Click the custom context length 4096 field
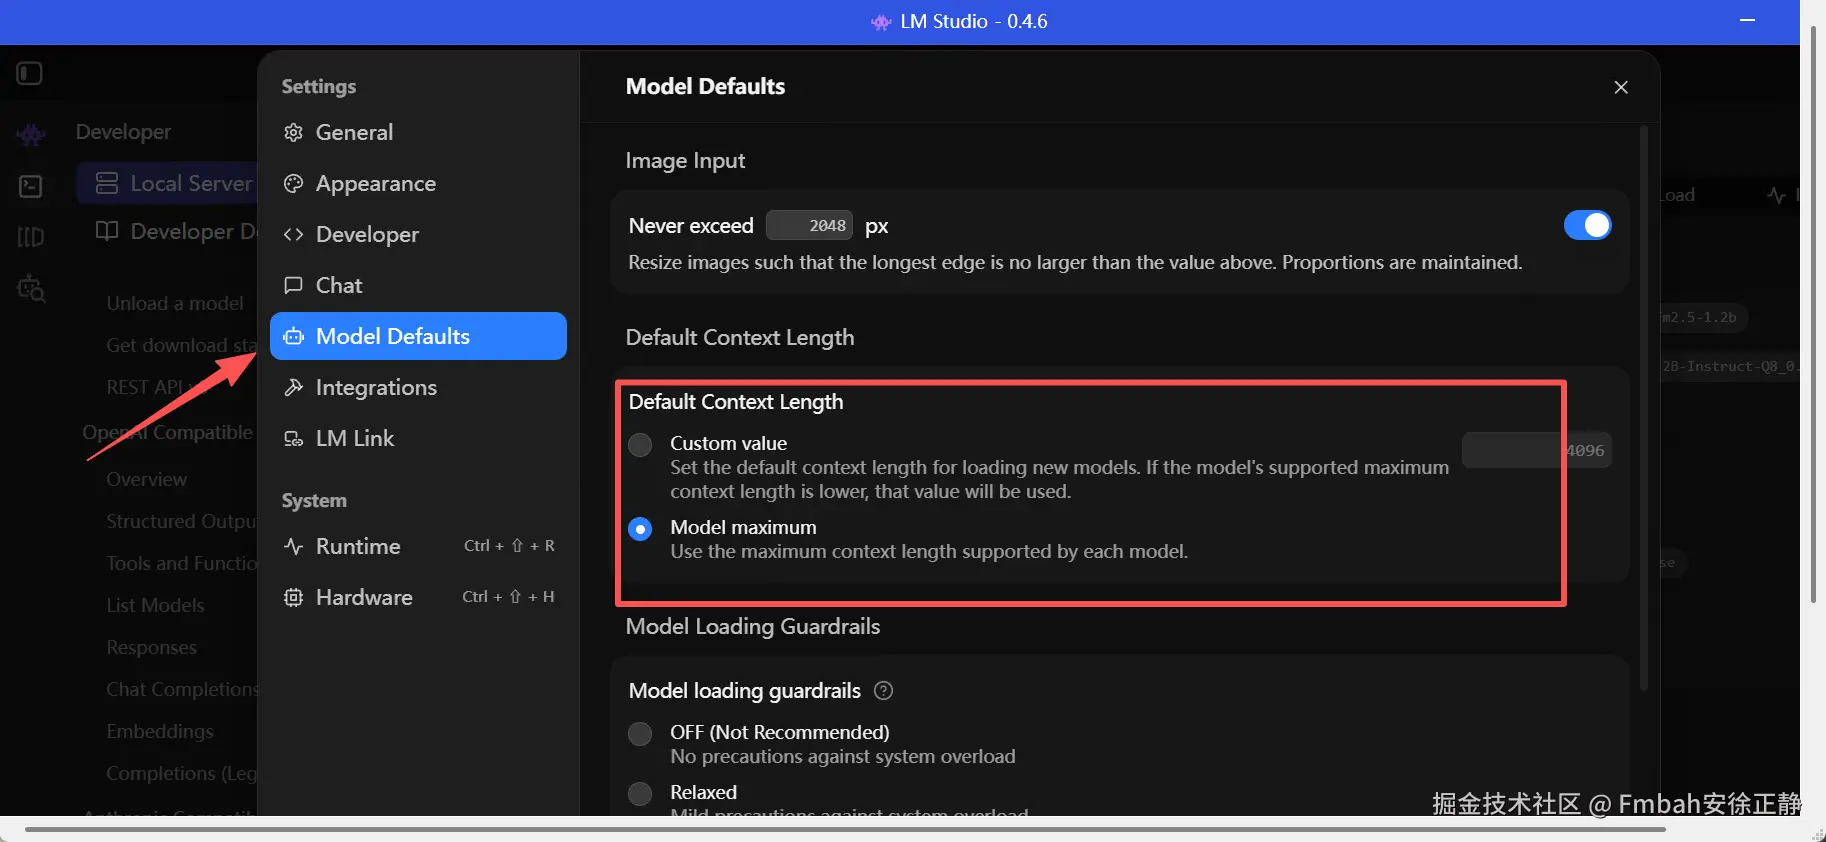Viewport: 1826px width, 842px height. [x=1536, y=450]
